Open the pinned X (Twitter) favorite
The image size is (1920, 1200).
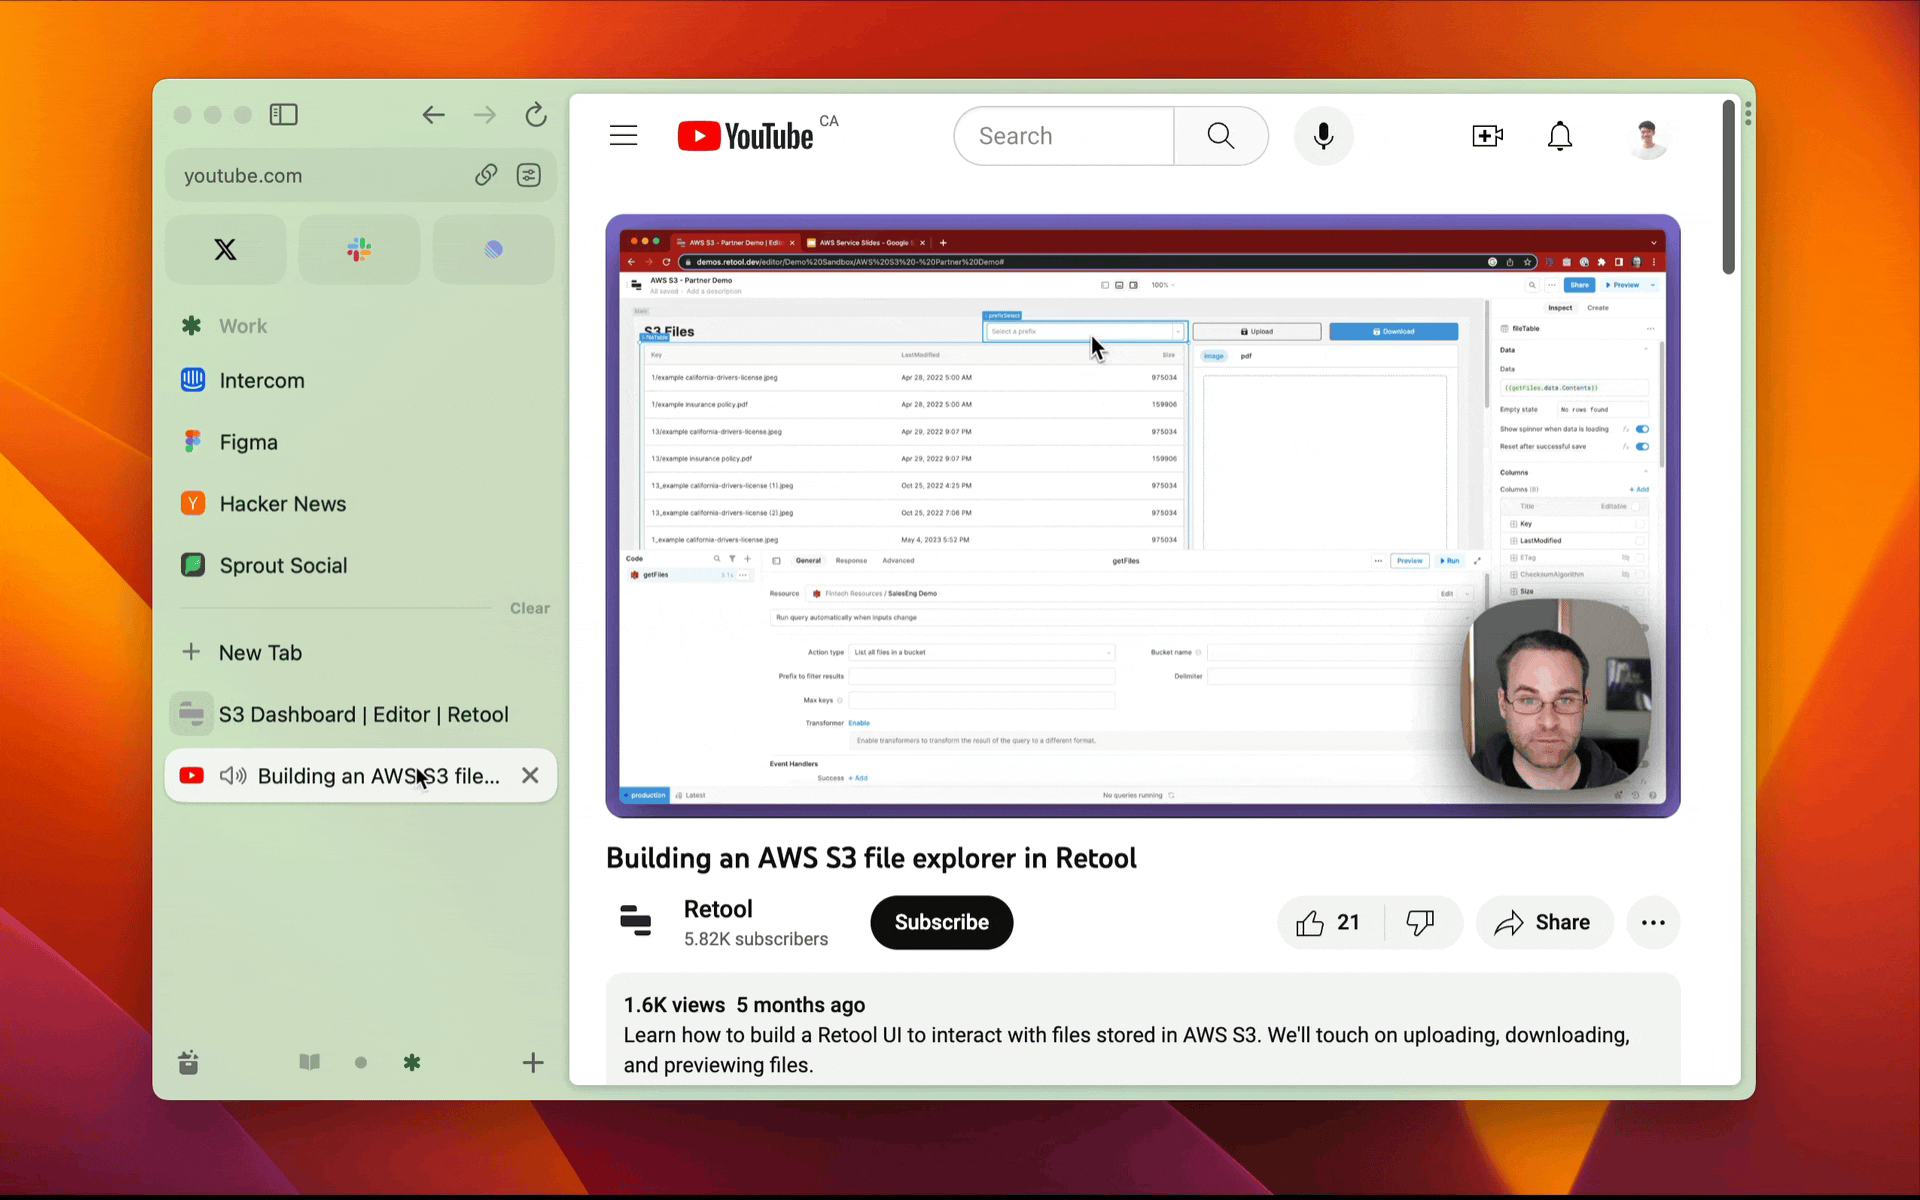(226, 249)
